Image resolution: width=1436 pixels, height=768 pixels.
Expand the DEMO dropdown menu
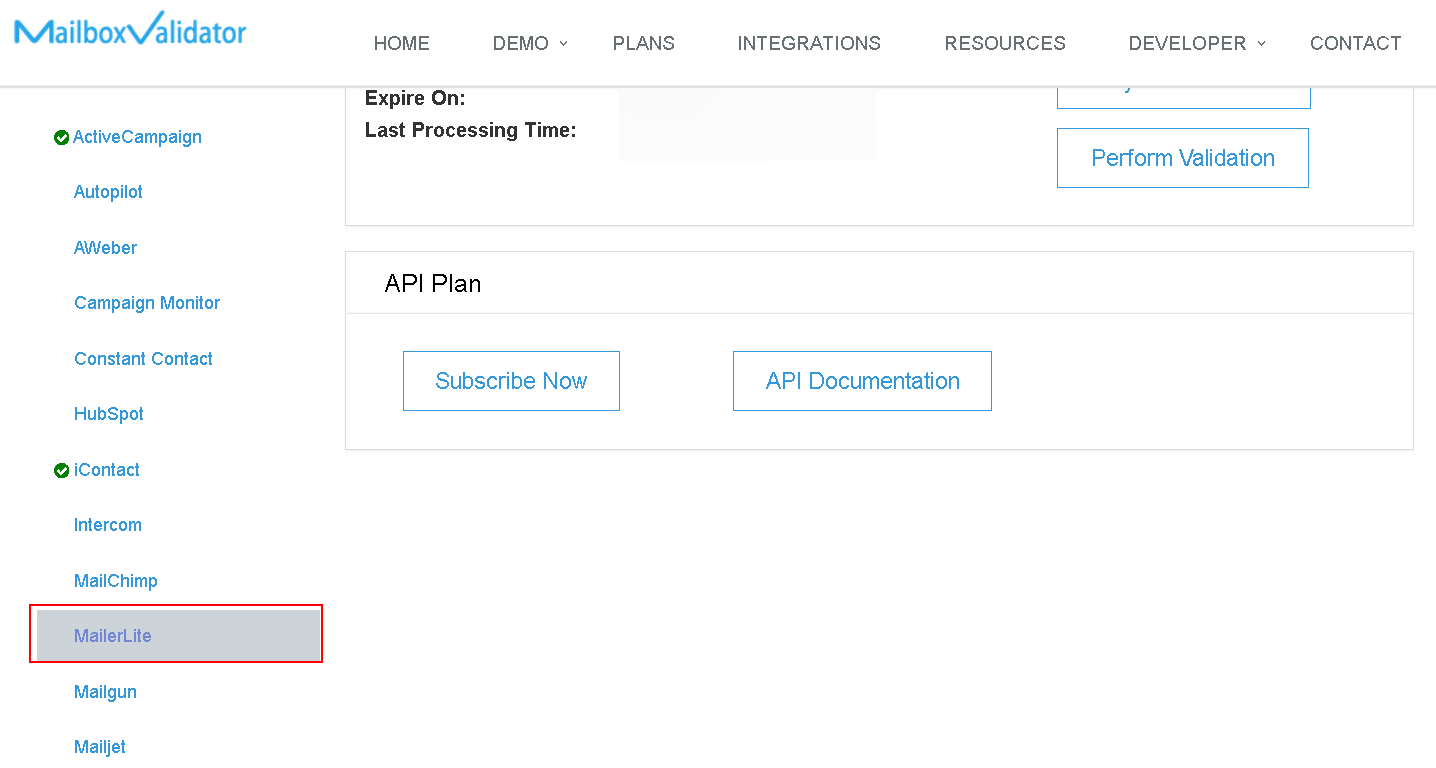(520, 43)
